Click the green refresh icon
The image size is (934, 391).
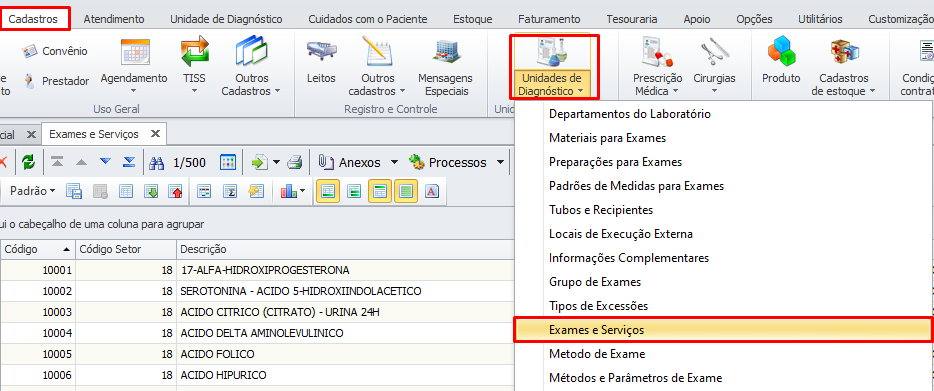pyautogui.click(x=29, y=162)
